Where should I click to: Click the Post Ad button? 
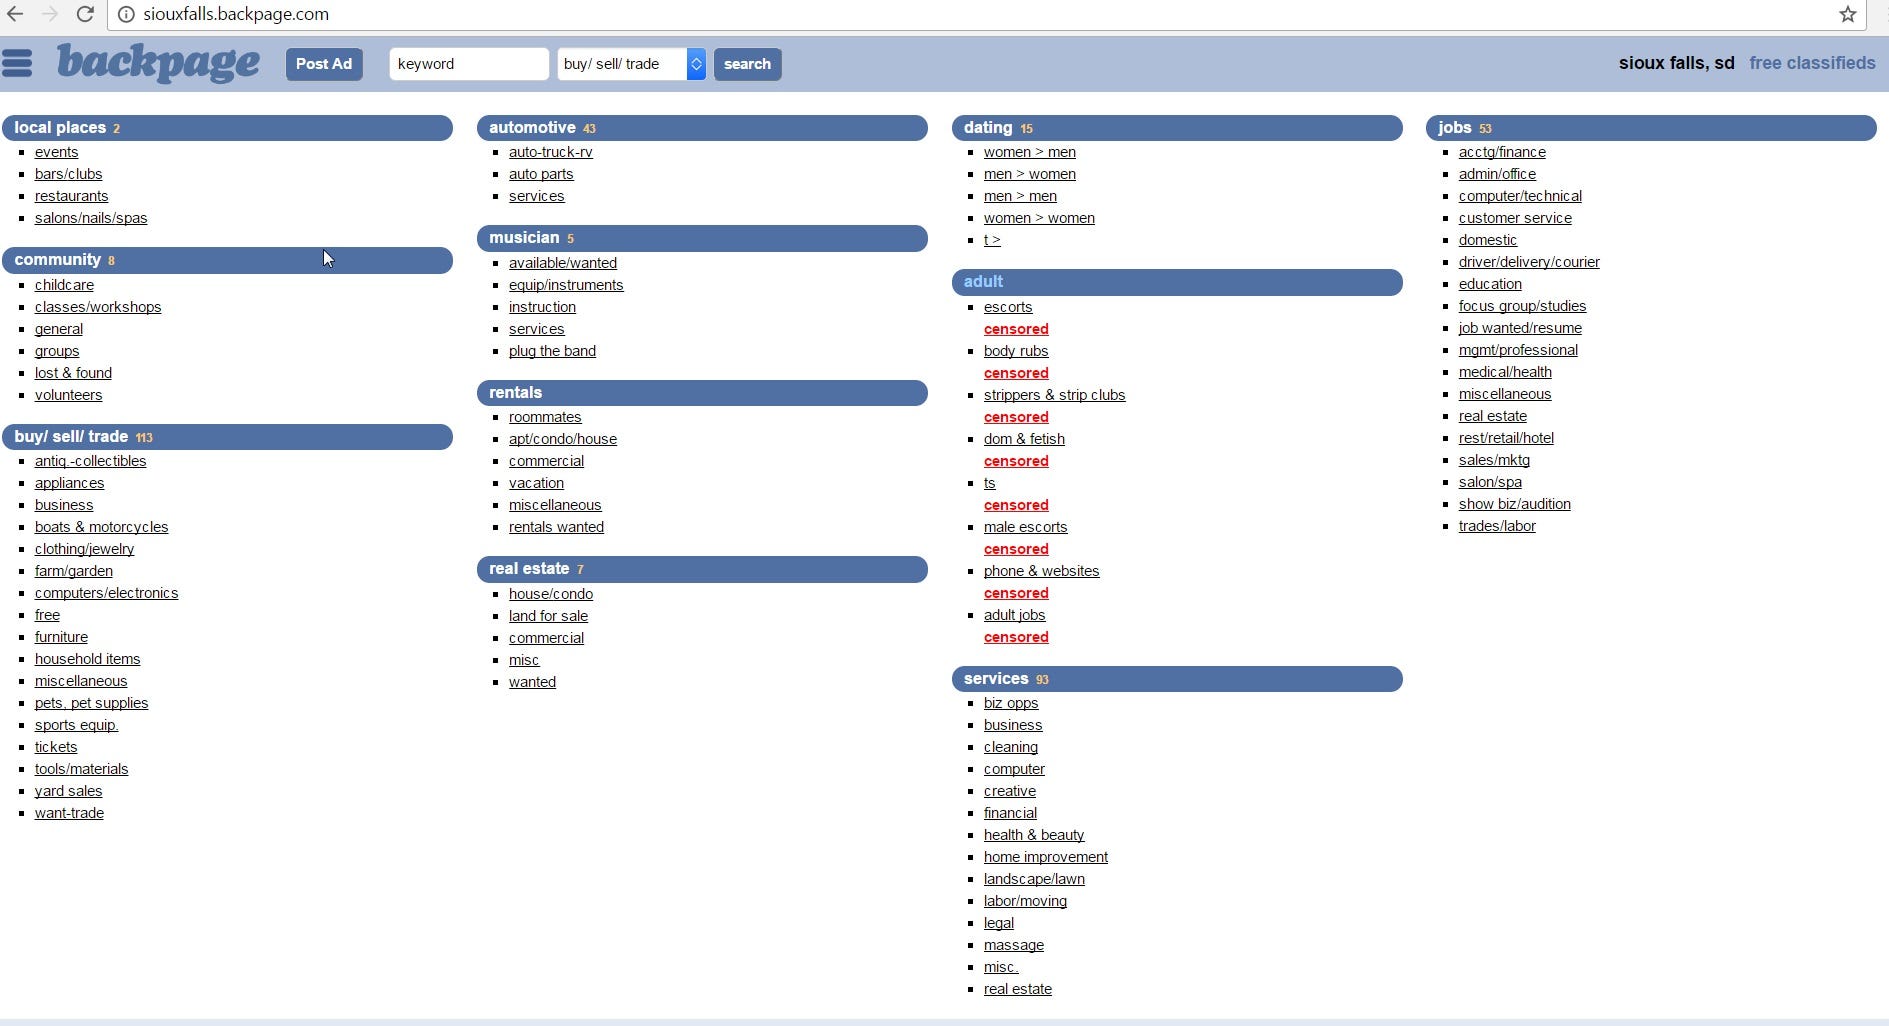(x=324, y=64)
